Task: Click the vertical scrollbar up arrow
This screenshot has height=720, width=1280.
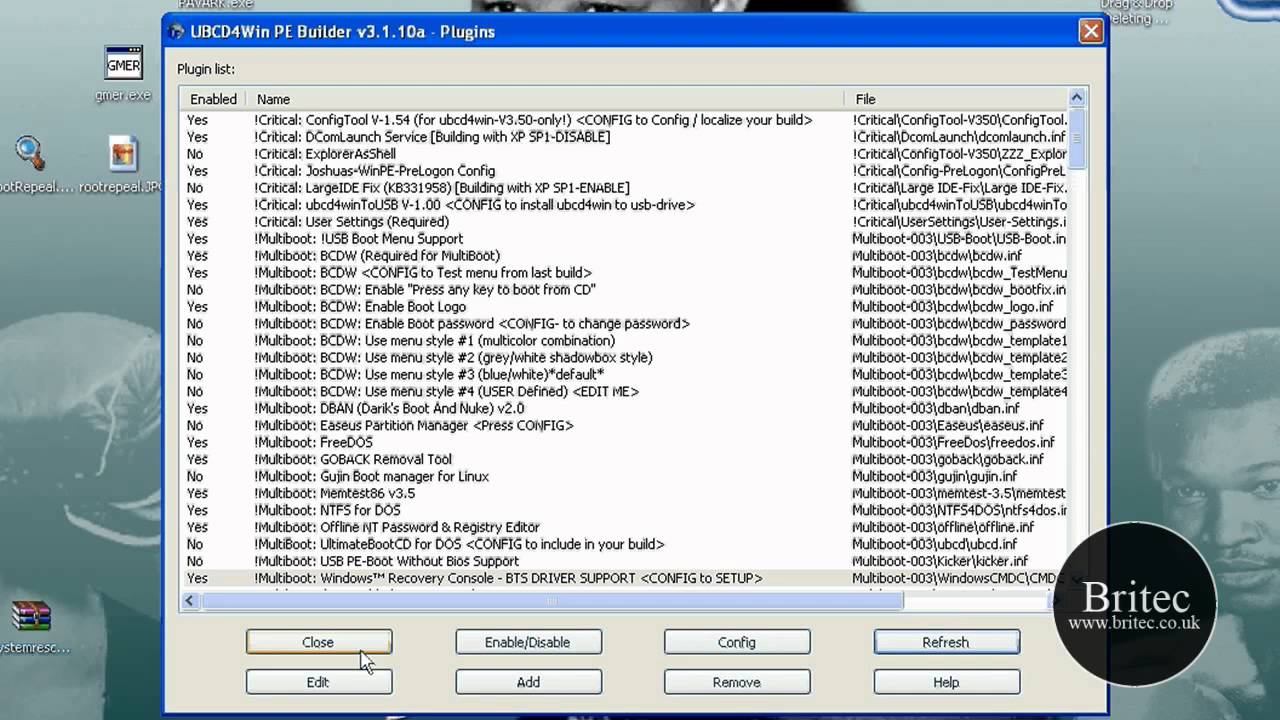Action: click(x=1077, y=98)
